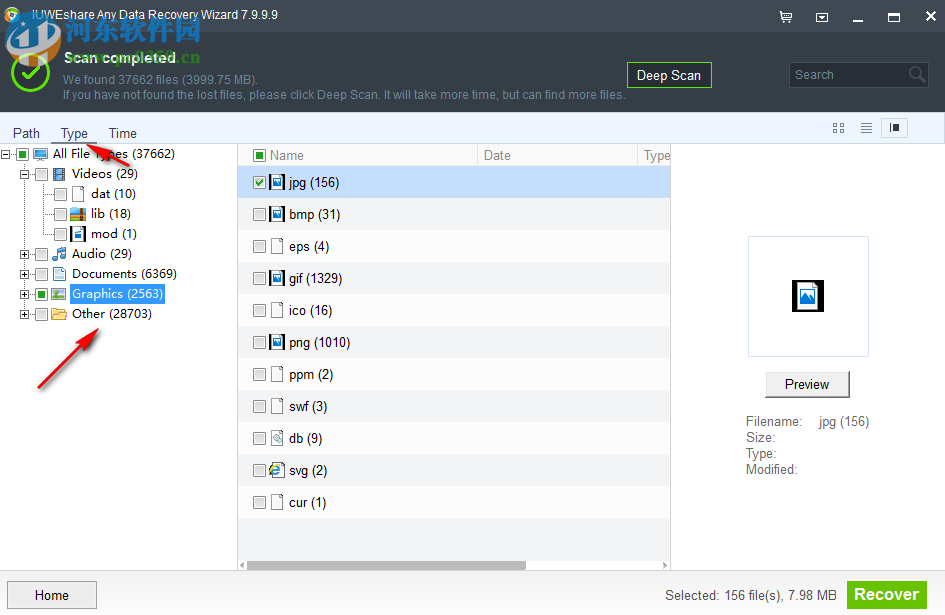
Task: Click the green Recover button
Action: tap(886, 594)
